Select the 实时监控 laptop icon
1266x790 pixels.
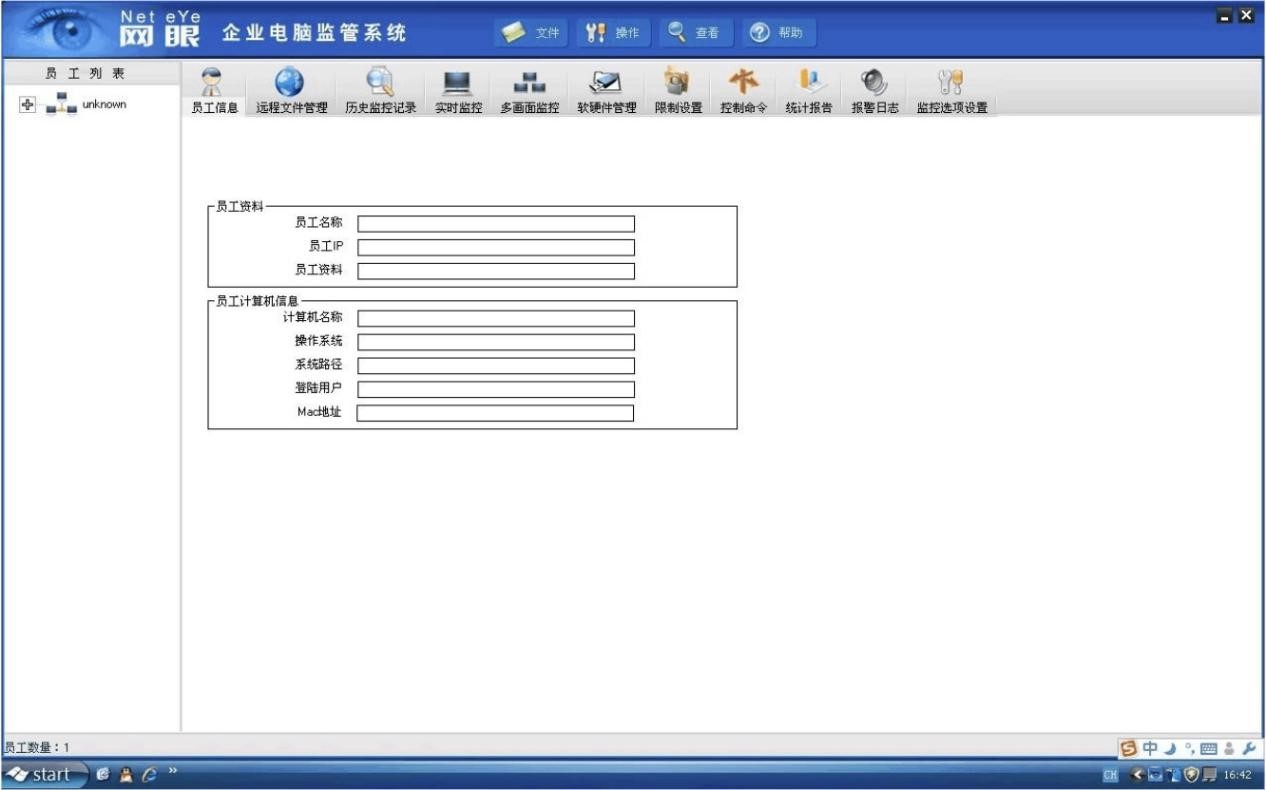458,83
